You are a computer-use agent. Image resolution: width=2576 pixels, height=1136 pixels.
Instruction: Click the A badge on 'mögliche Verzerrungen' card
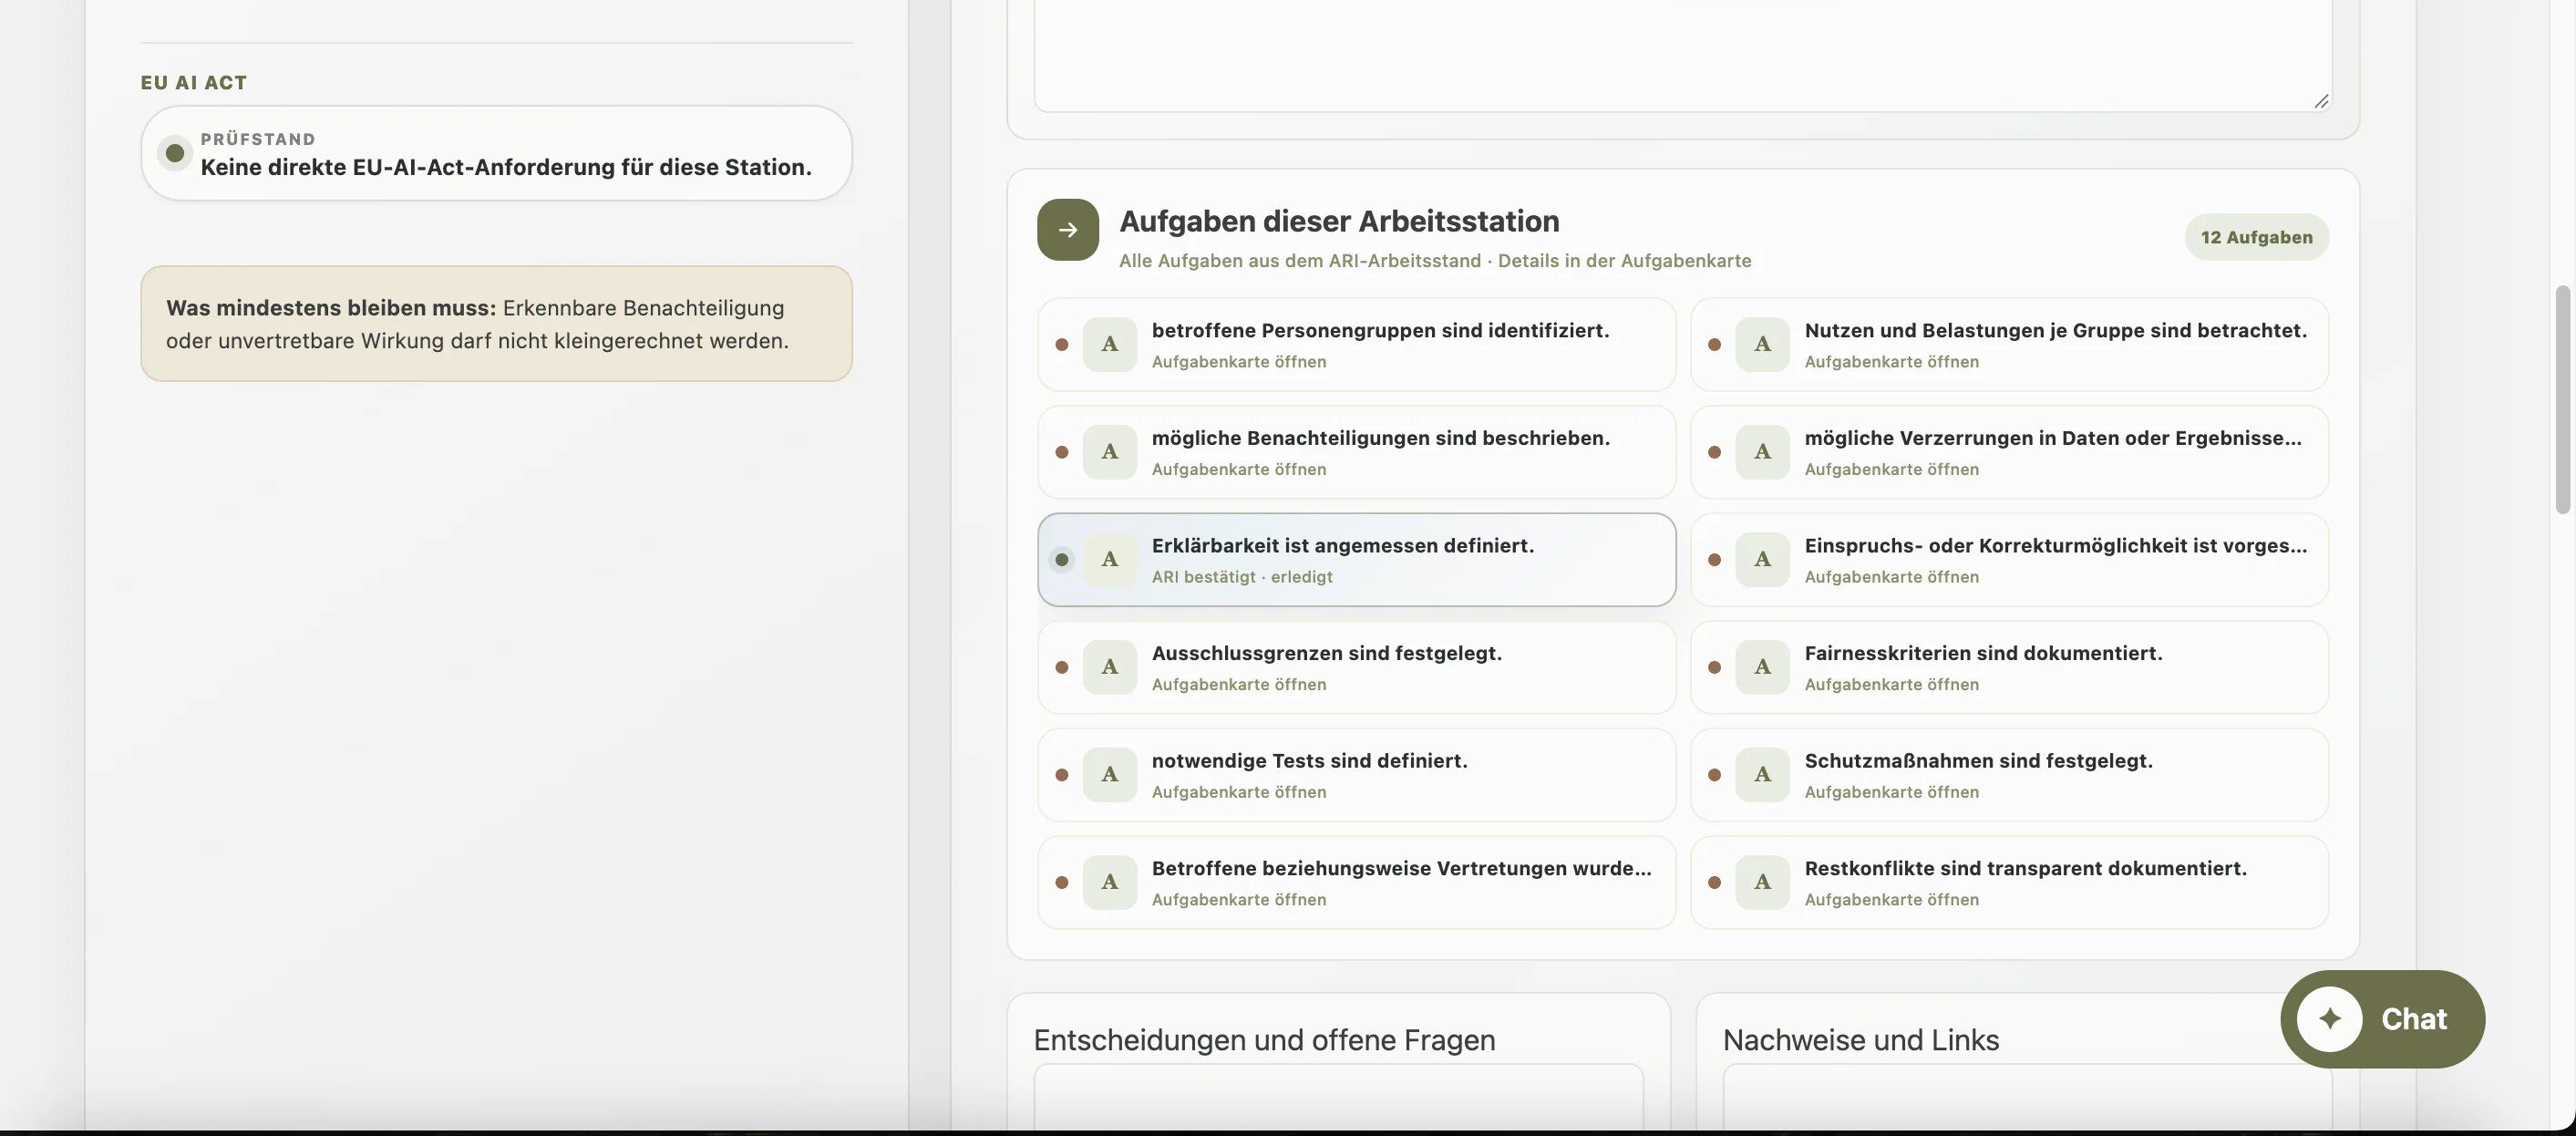pos(1762,452)
